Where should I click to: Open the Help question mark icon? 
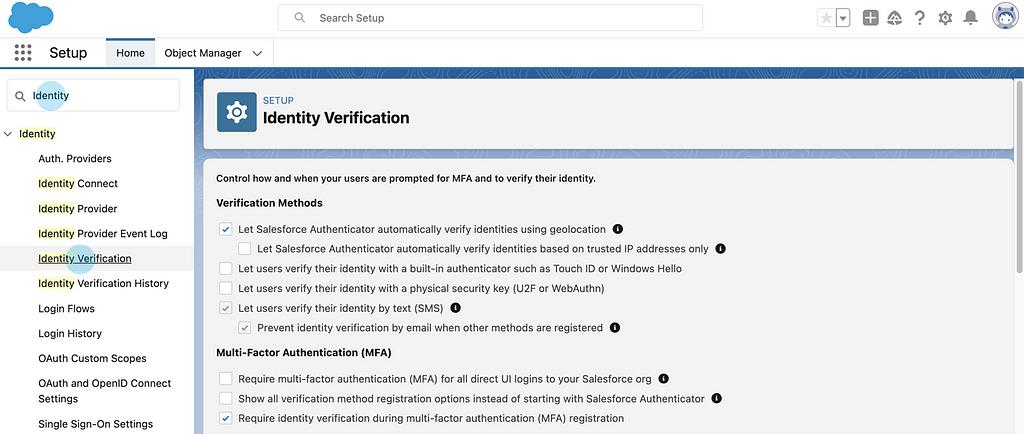pyautogui.click(x=919, y=18)
